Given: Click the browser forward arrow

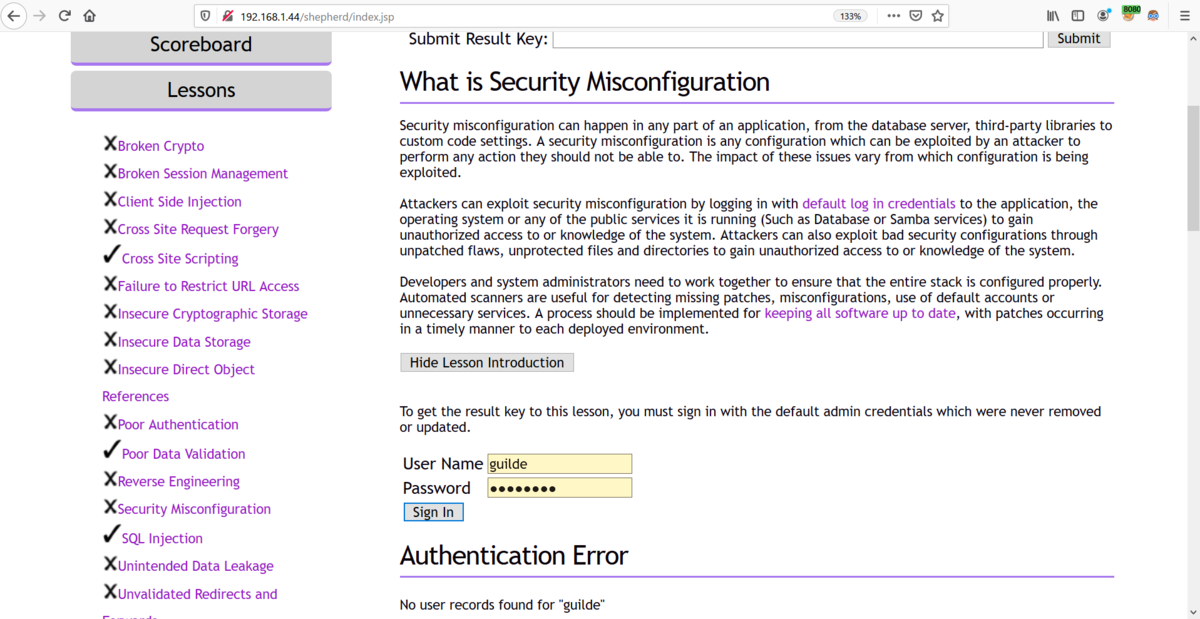Looking at the screenshot, I should tap(40, 16).
